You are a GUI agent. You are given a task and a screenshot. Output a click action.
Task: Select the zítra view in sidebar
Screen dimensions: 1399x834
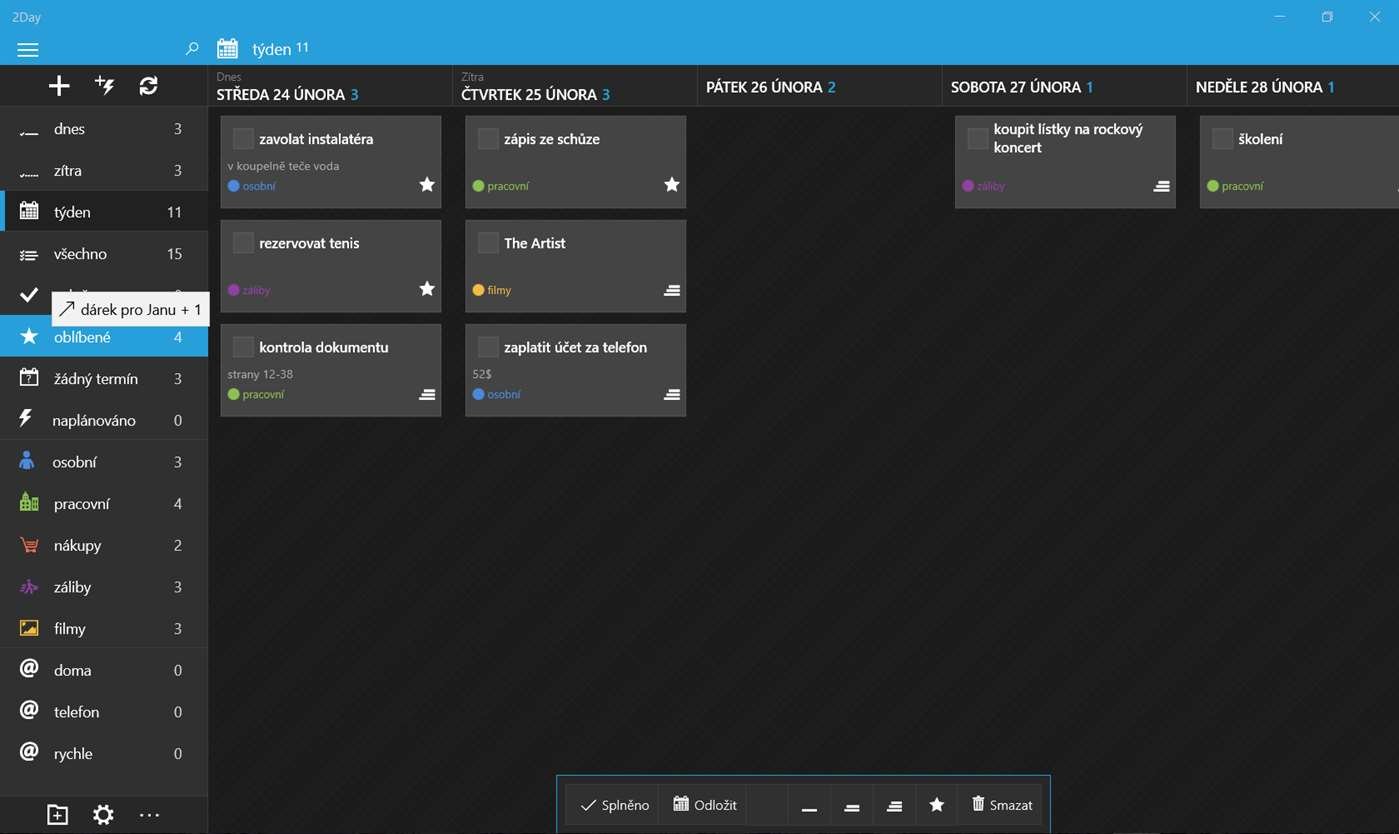coord(104,171)
